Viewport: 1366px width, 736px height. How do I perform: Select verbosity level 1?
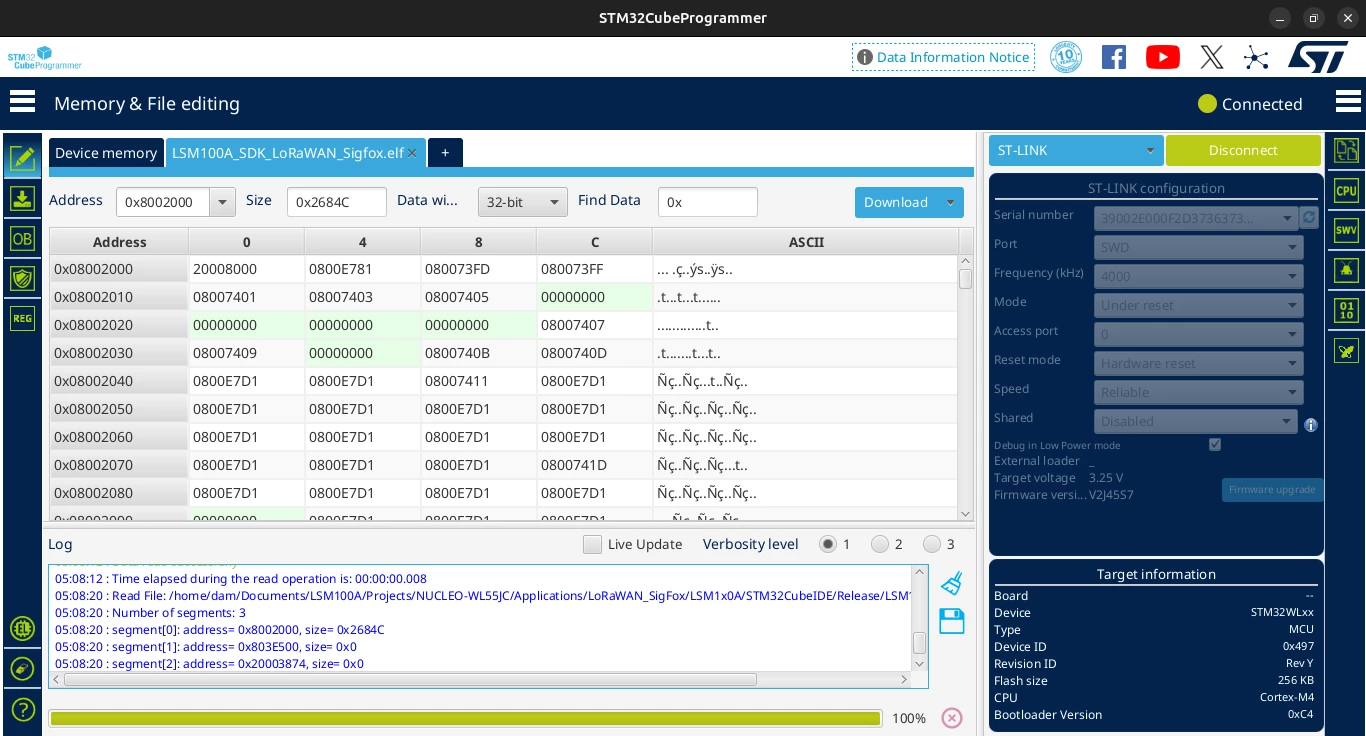point(828,544)
